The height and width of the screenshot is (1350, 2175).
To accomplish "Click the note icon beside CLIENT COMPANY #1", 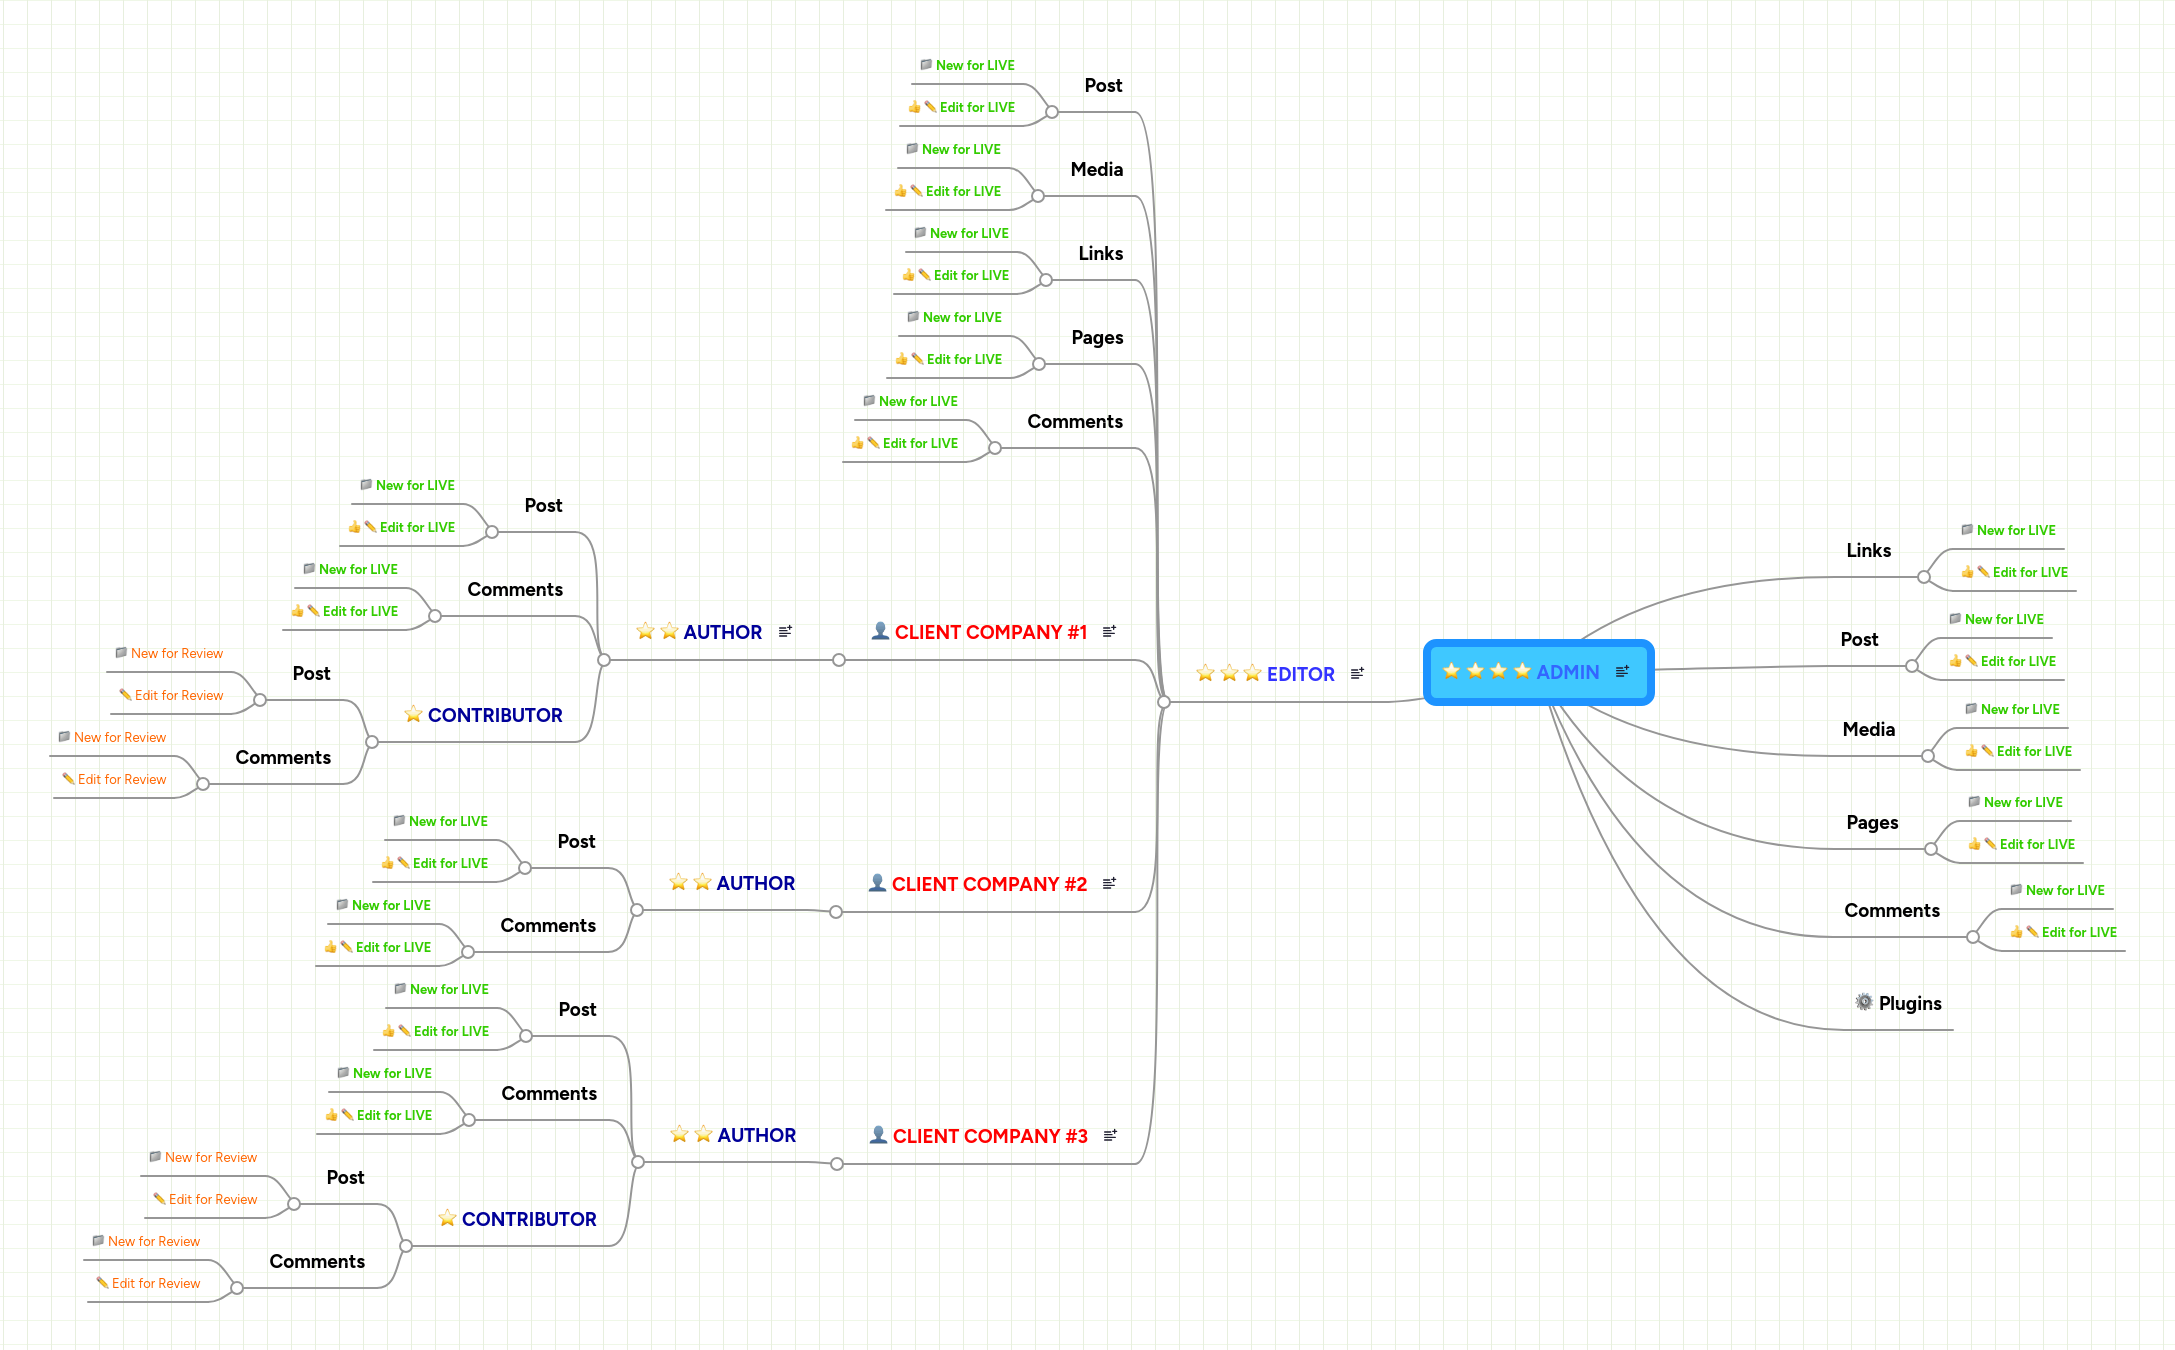I will (x=1108, y=631).
